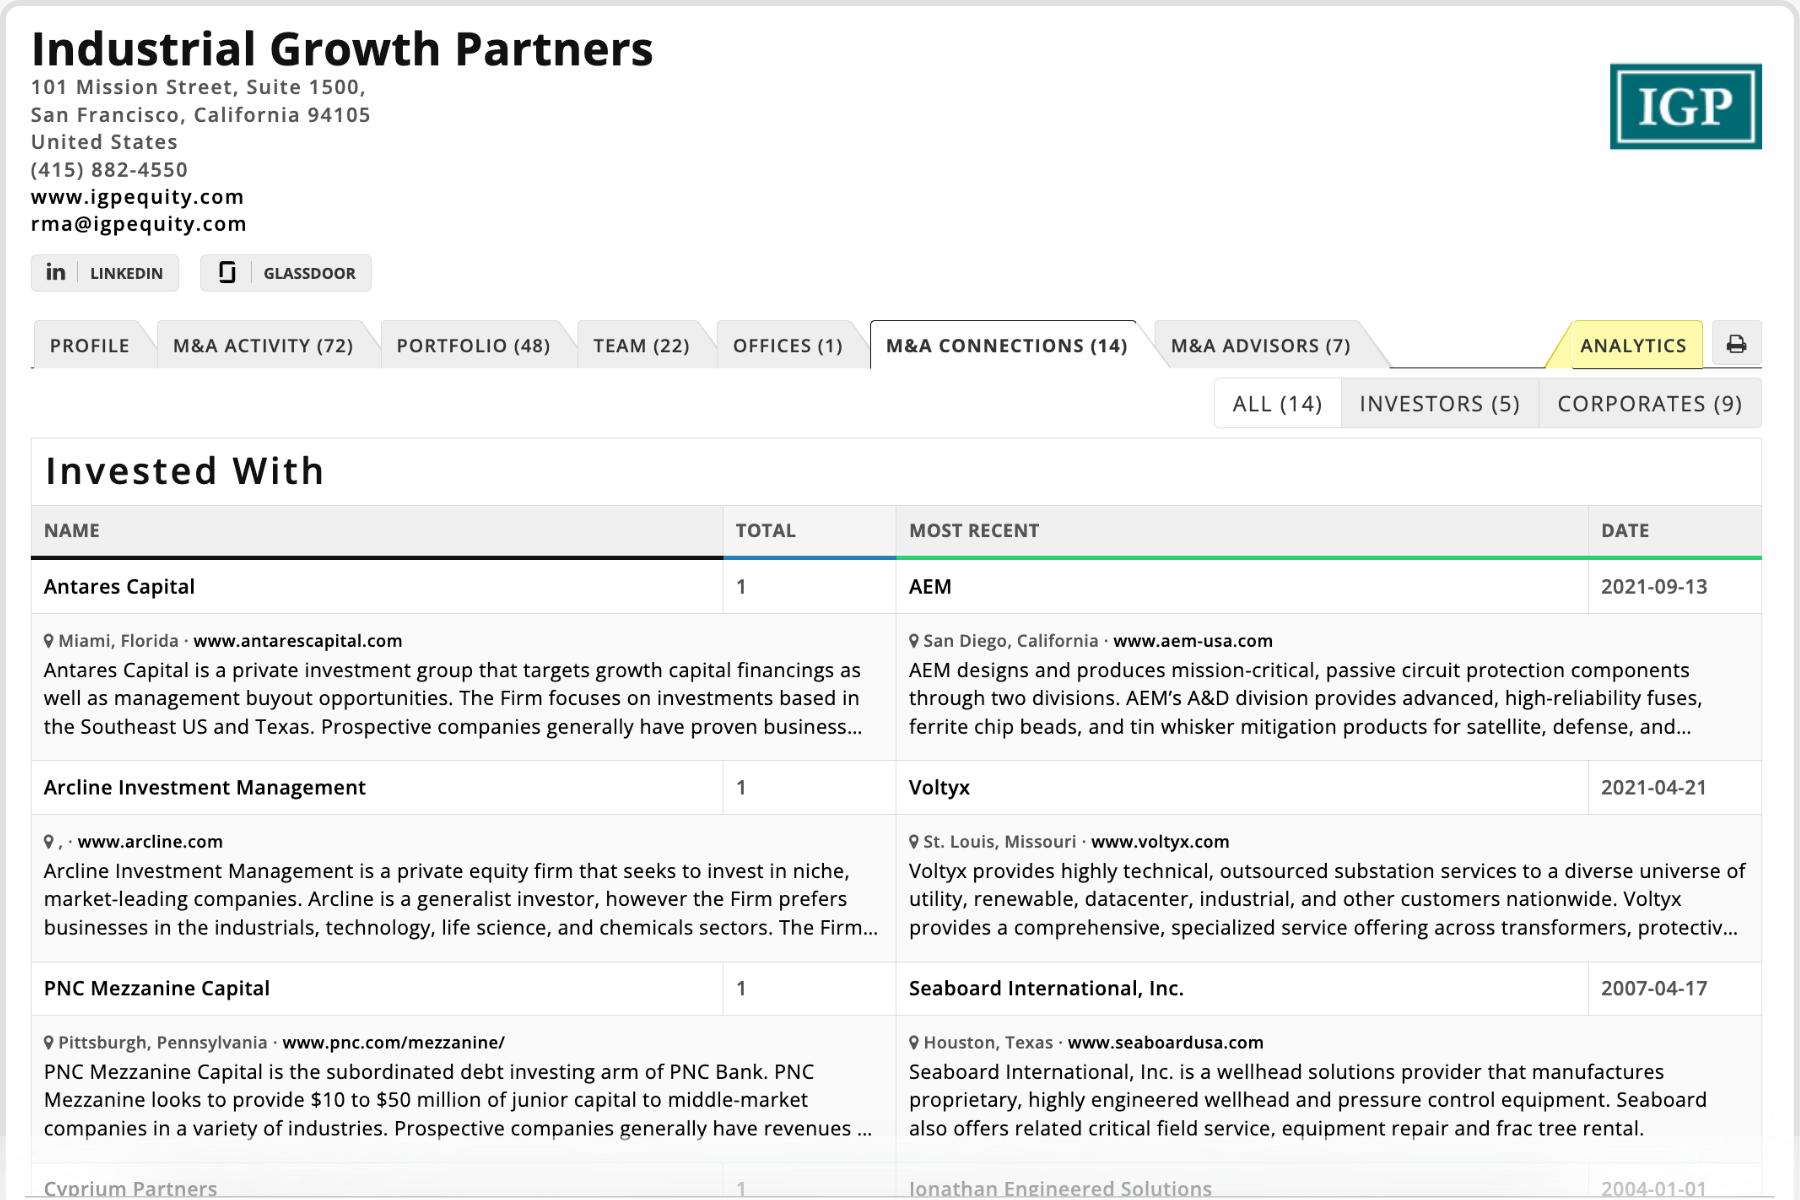Open the Glassdoor page button
The width and height of the screenshot is (1800, 1200).
[x=286, y=273]
